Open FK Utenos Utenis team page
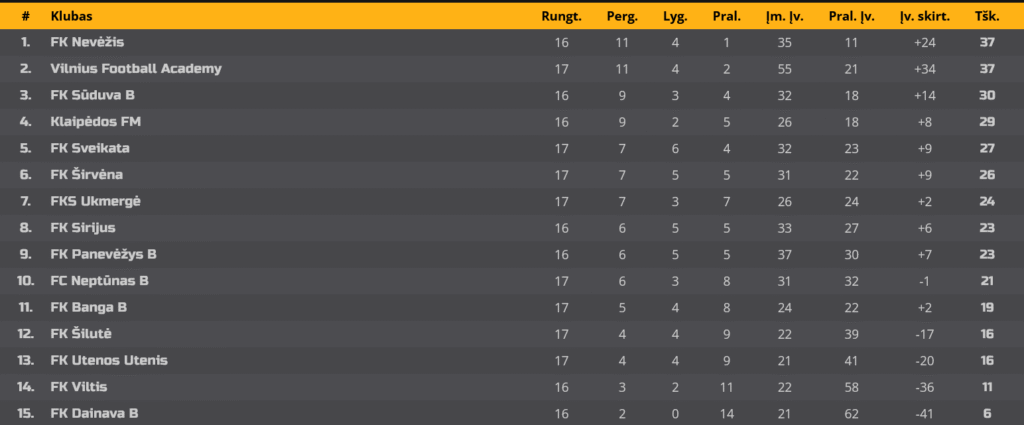 [x=108, y=360]
